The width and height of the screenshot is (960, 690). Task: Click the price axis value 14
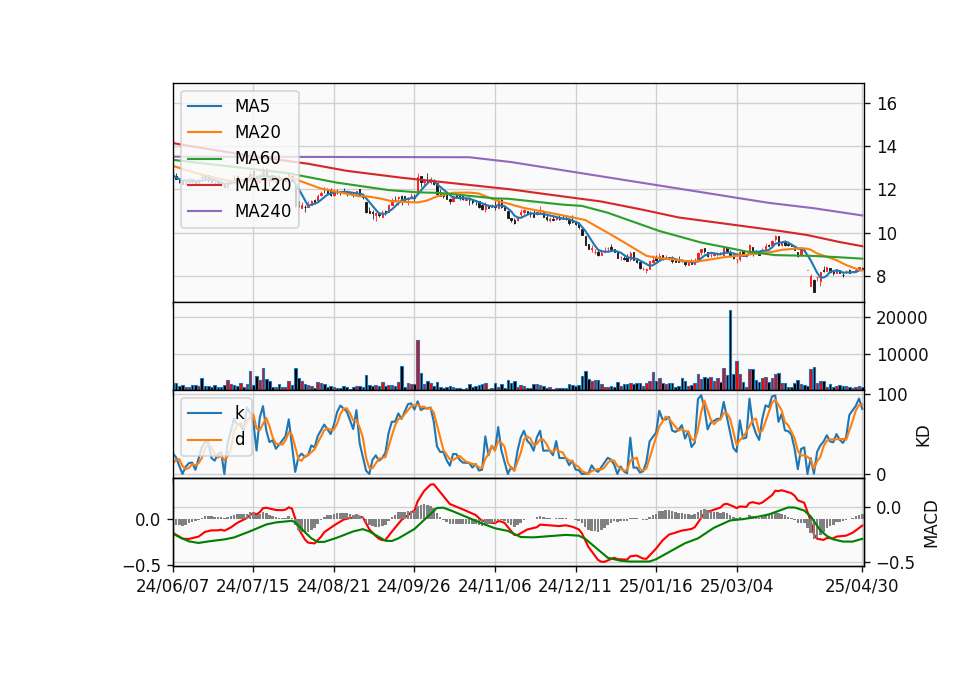pos(887,147)
